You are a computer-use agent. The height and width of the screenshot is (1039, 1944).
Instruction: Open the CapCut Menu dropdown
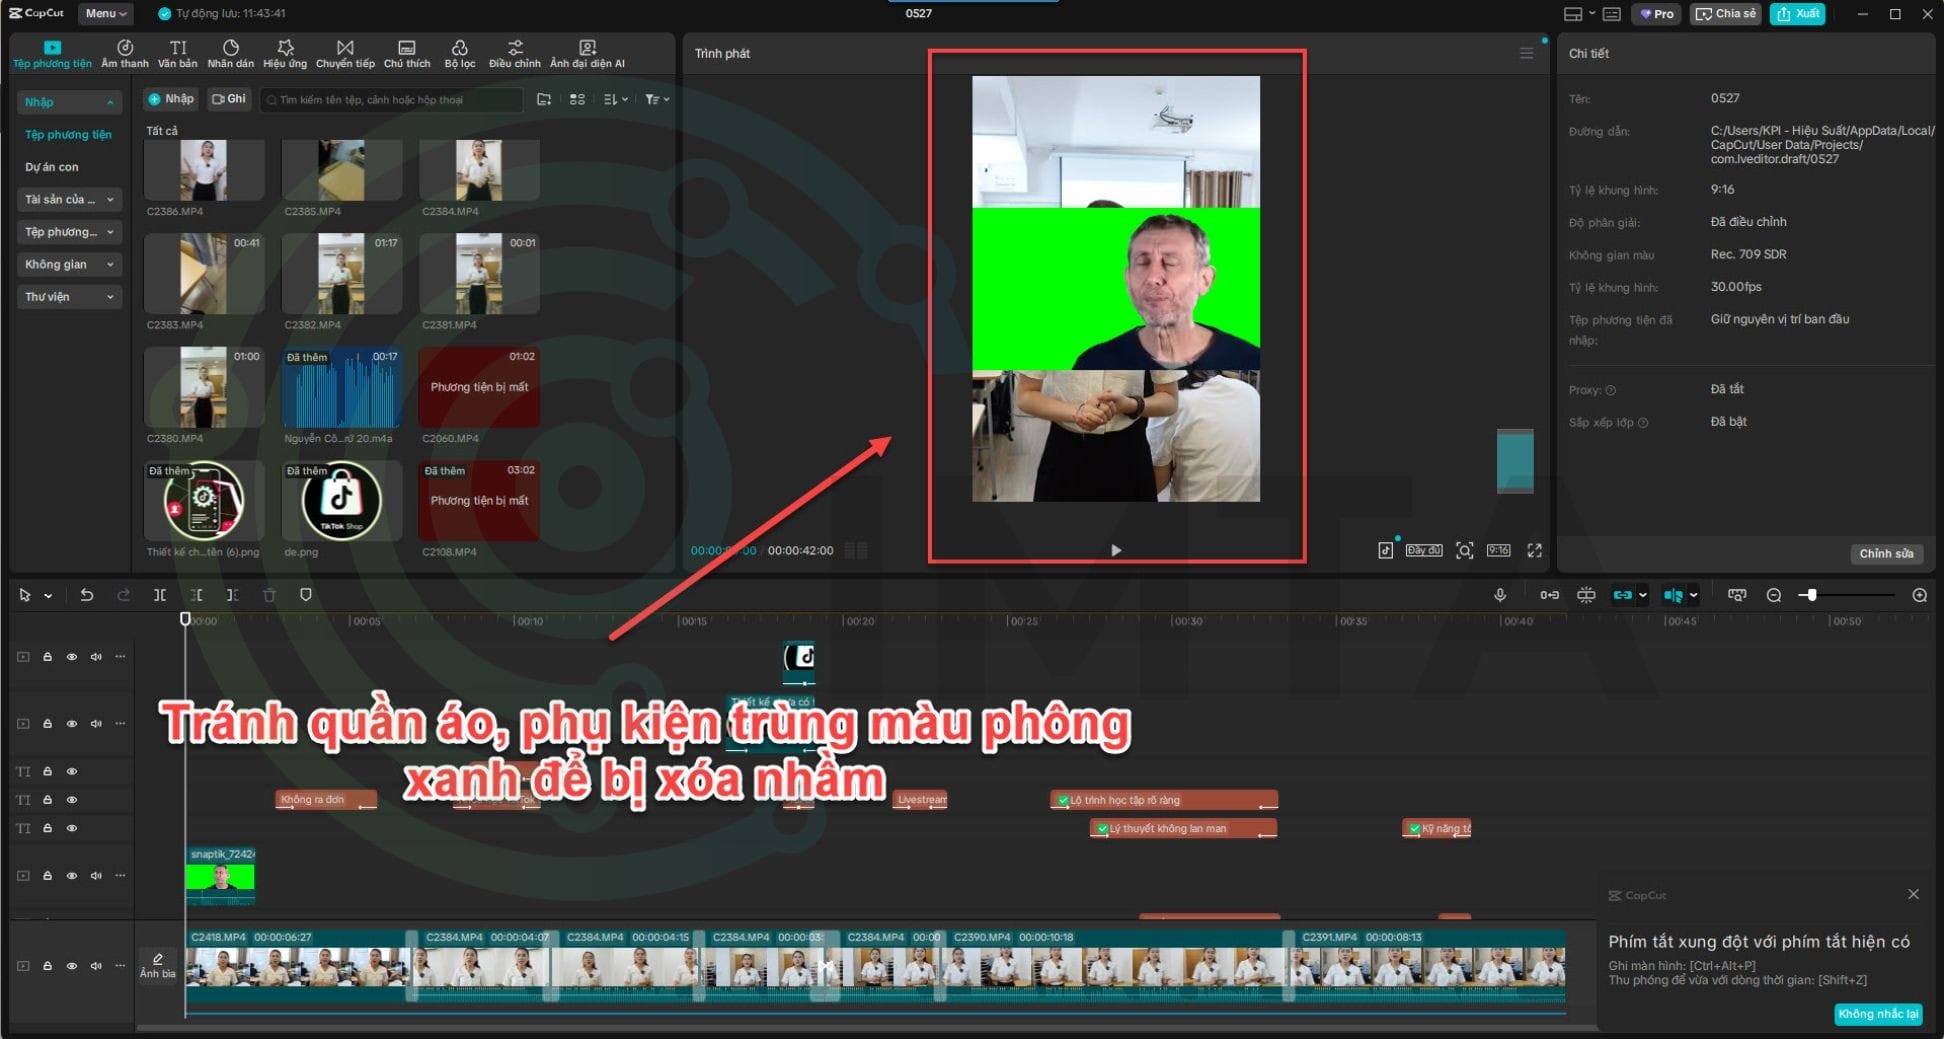pos(106,14)
